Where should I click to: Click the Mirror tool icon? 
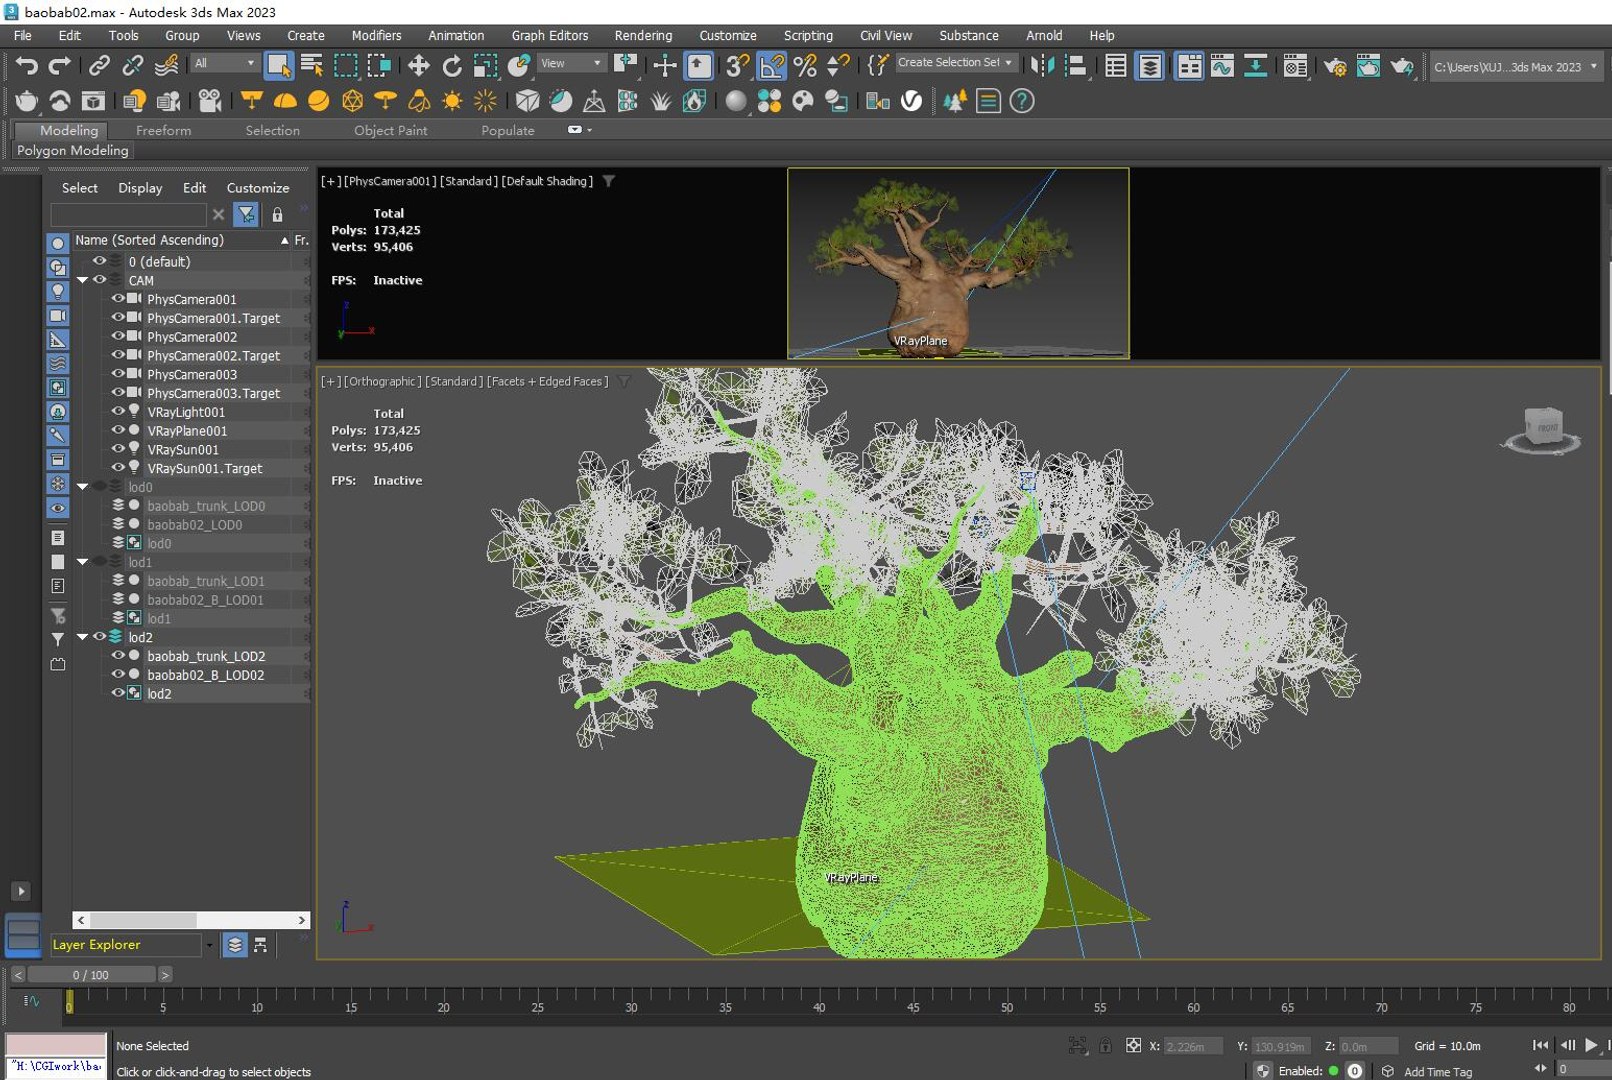pyautogui.click(x=1042, y=66)
